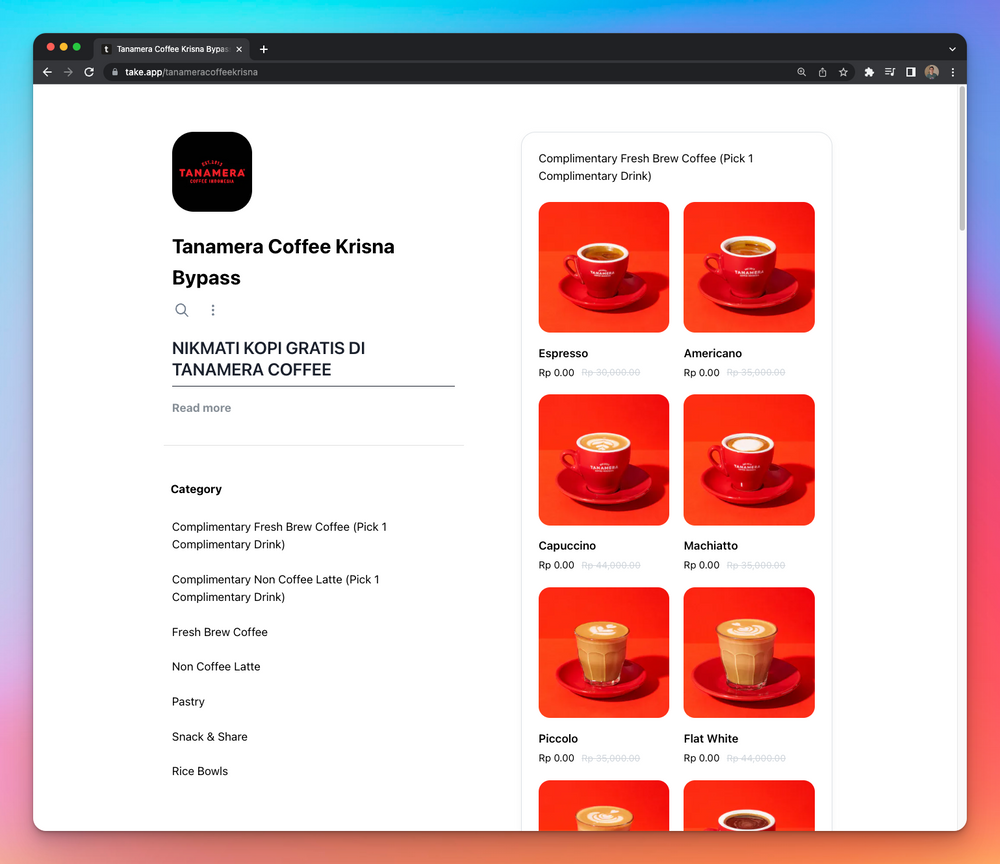Open the Machiatto product image

[x=749, y=460]
